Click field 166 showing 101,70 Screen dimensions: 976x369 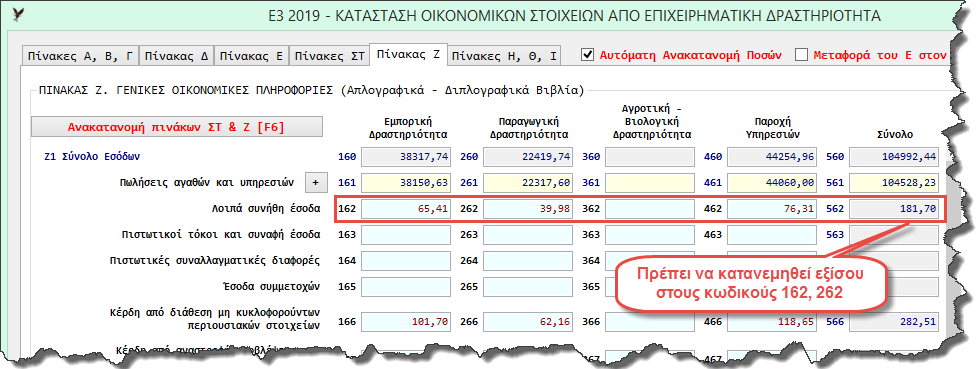coord(406,322)
